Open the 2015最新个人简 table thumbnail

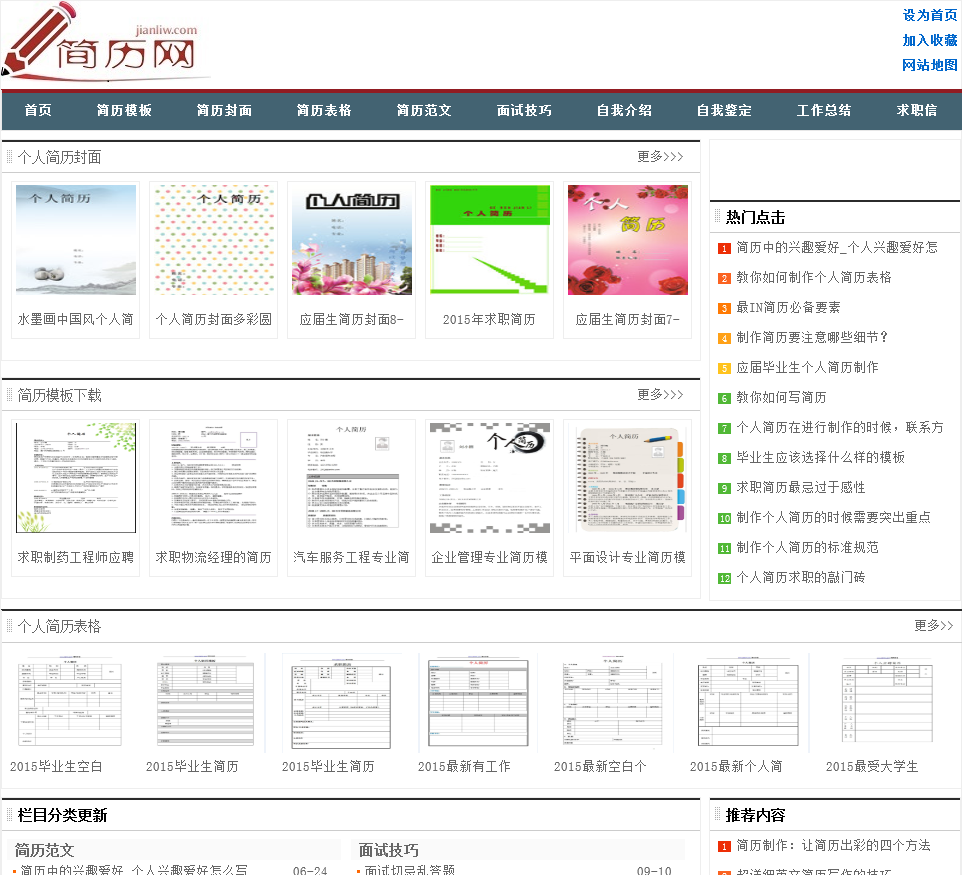pyautogui.click(x=749, y=702)
